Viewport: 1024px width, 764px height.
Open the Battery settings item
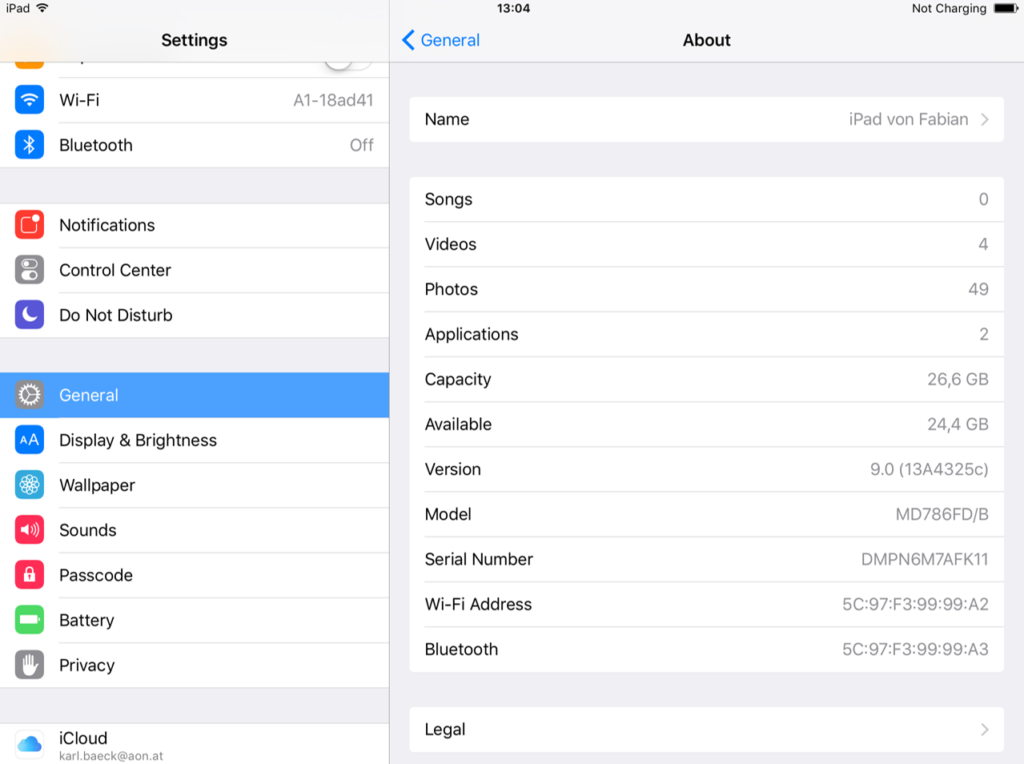[194, 620]
